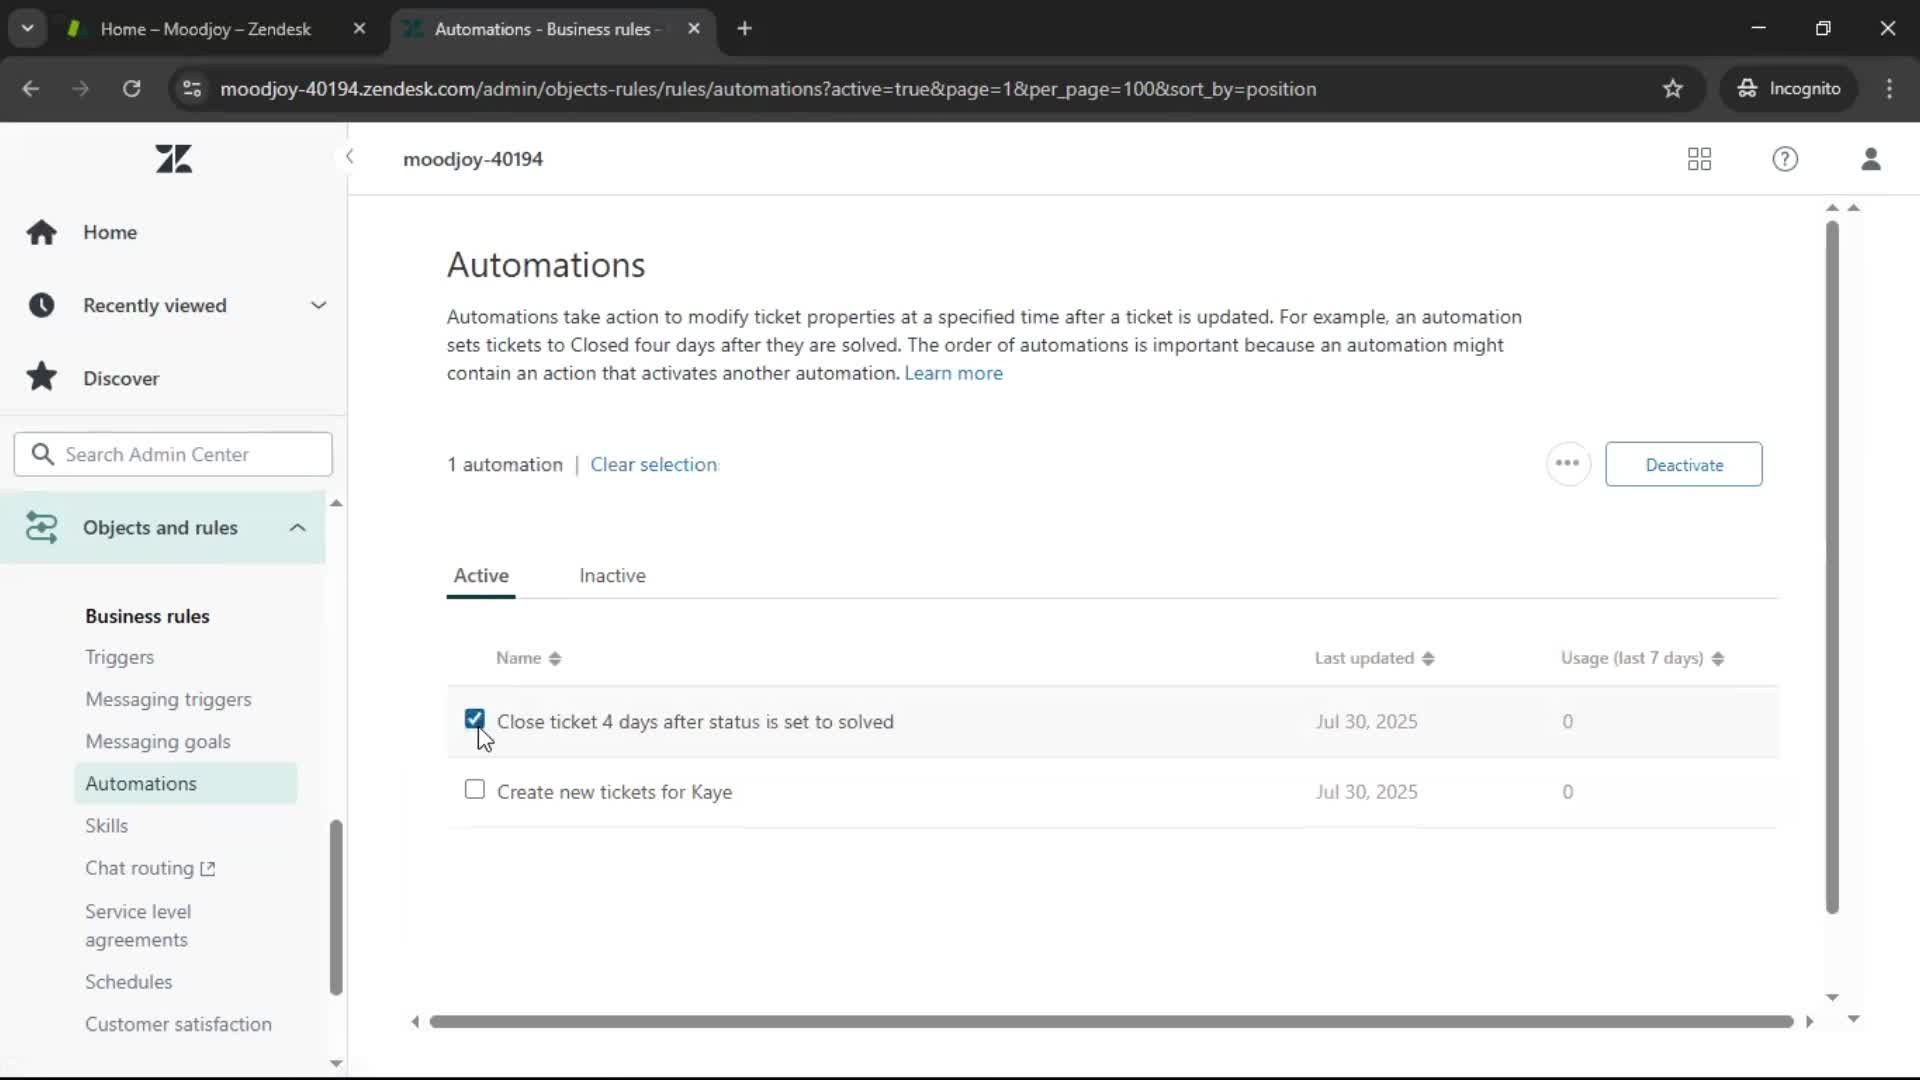Open Close ticket 4 days after solved automation
1920x1080 pixels.
[x=695, y=722]
